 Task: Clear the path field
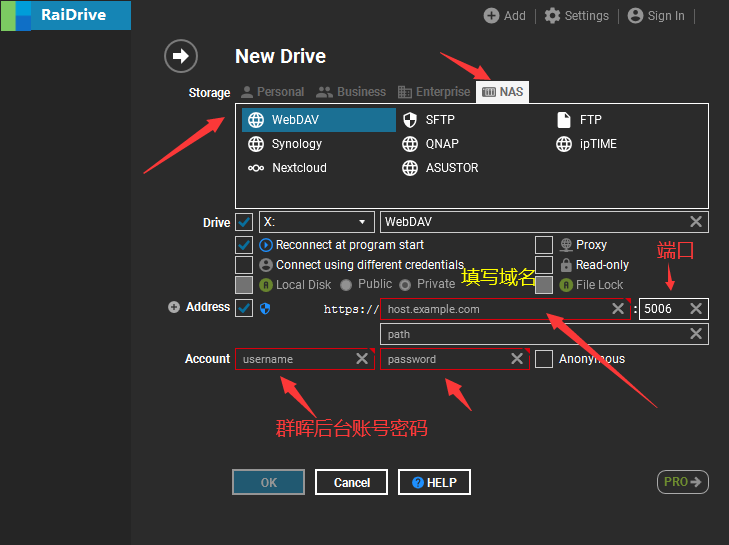(696, 334)
